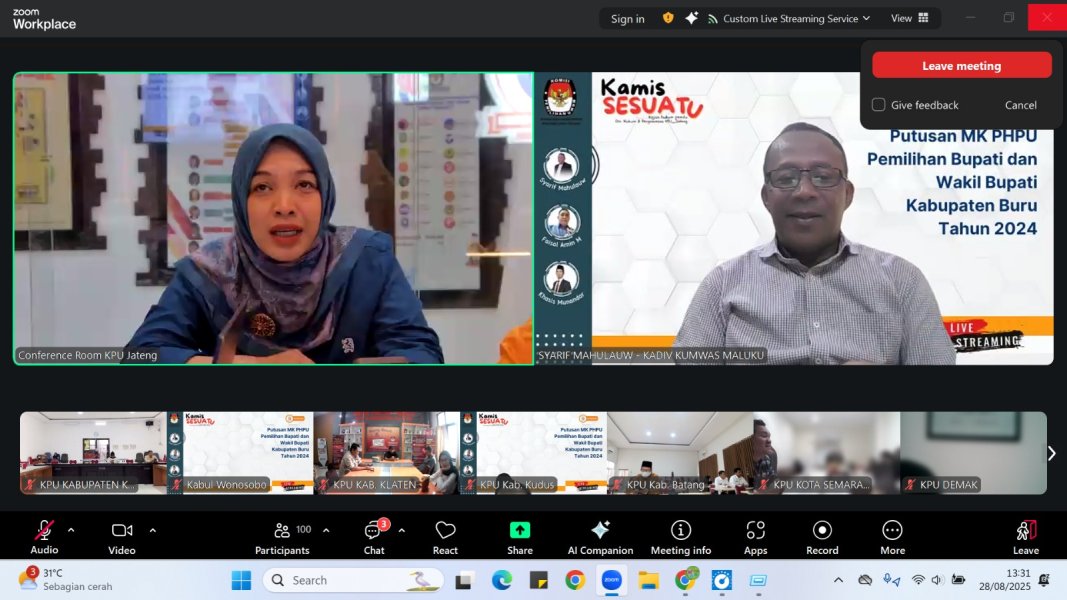Image resolution: width=1067 pixels, height=600 pixels.
Task: Unmute microphone using the Audio button
Action: (x=44, y=536)
